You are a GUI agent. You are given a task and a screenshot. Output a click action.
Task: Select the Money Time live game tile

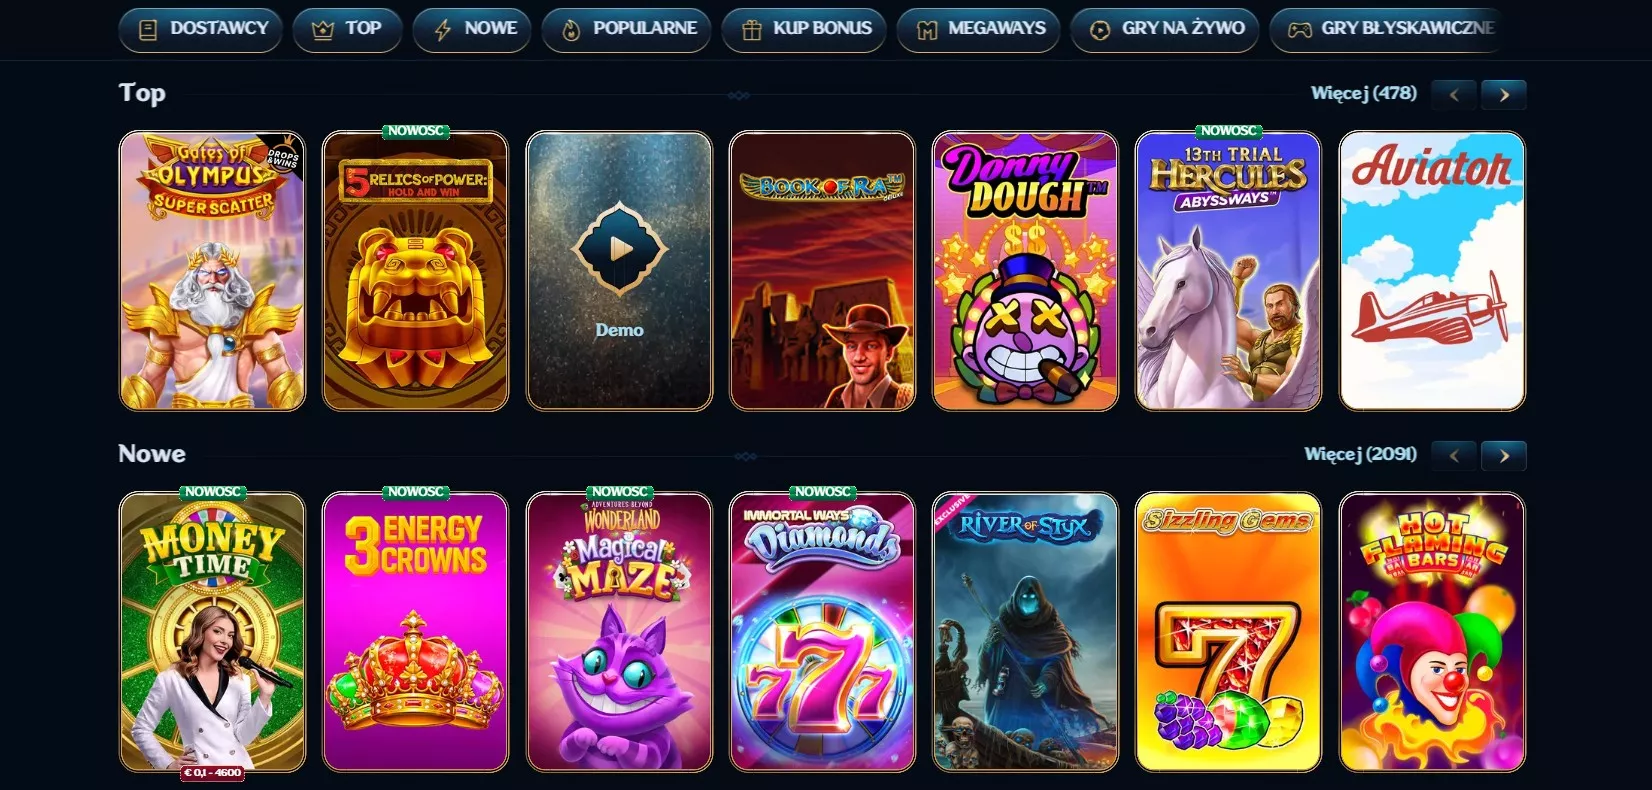212,632
